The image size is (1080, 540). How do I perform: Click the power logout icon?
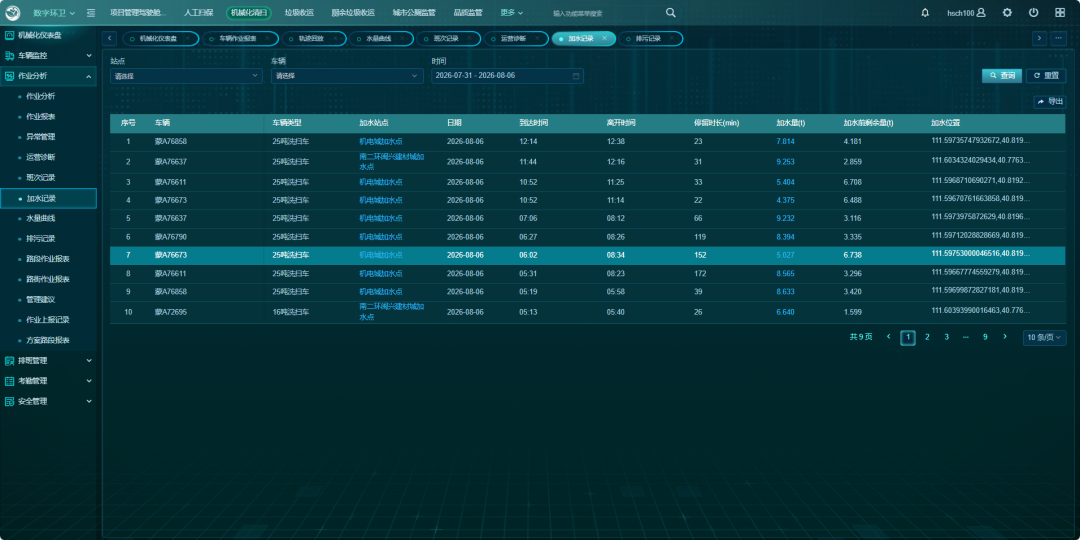click(x=1033, y=12)
